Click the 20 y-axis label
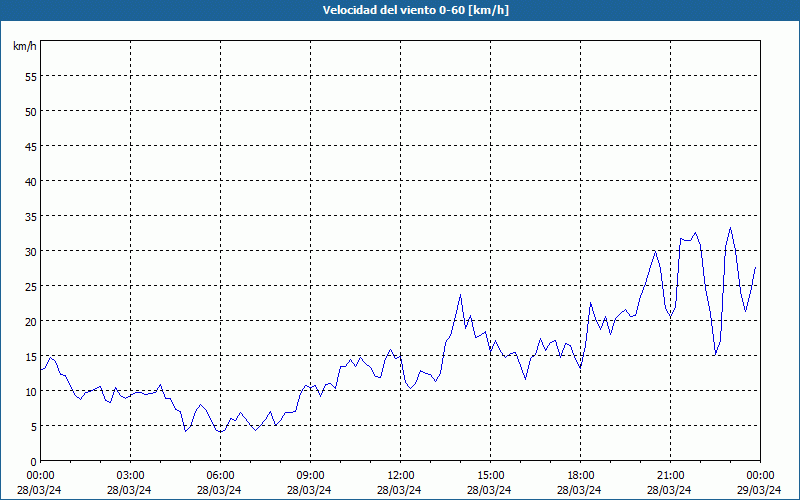 pos(31,321)
